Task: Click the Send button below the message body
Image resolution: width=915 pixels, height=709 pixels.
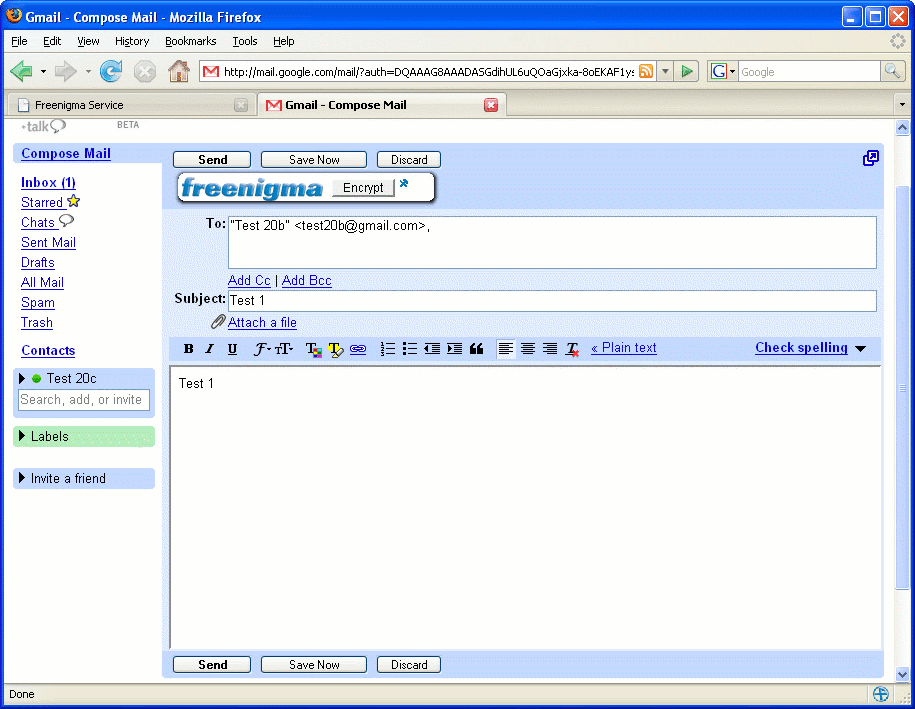Action: [x=212, y=665]
